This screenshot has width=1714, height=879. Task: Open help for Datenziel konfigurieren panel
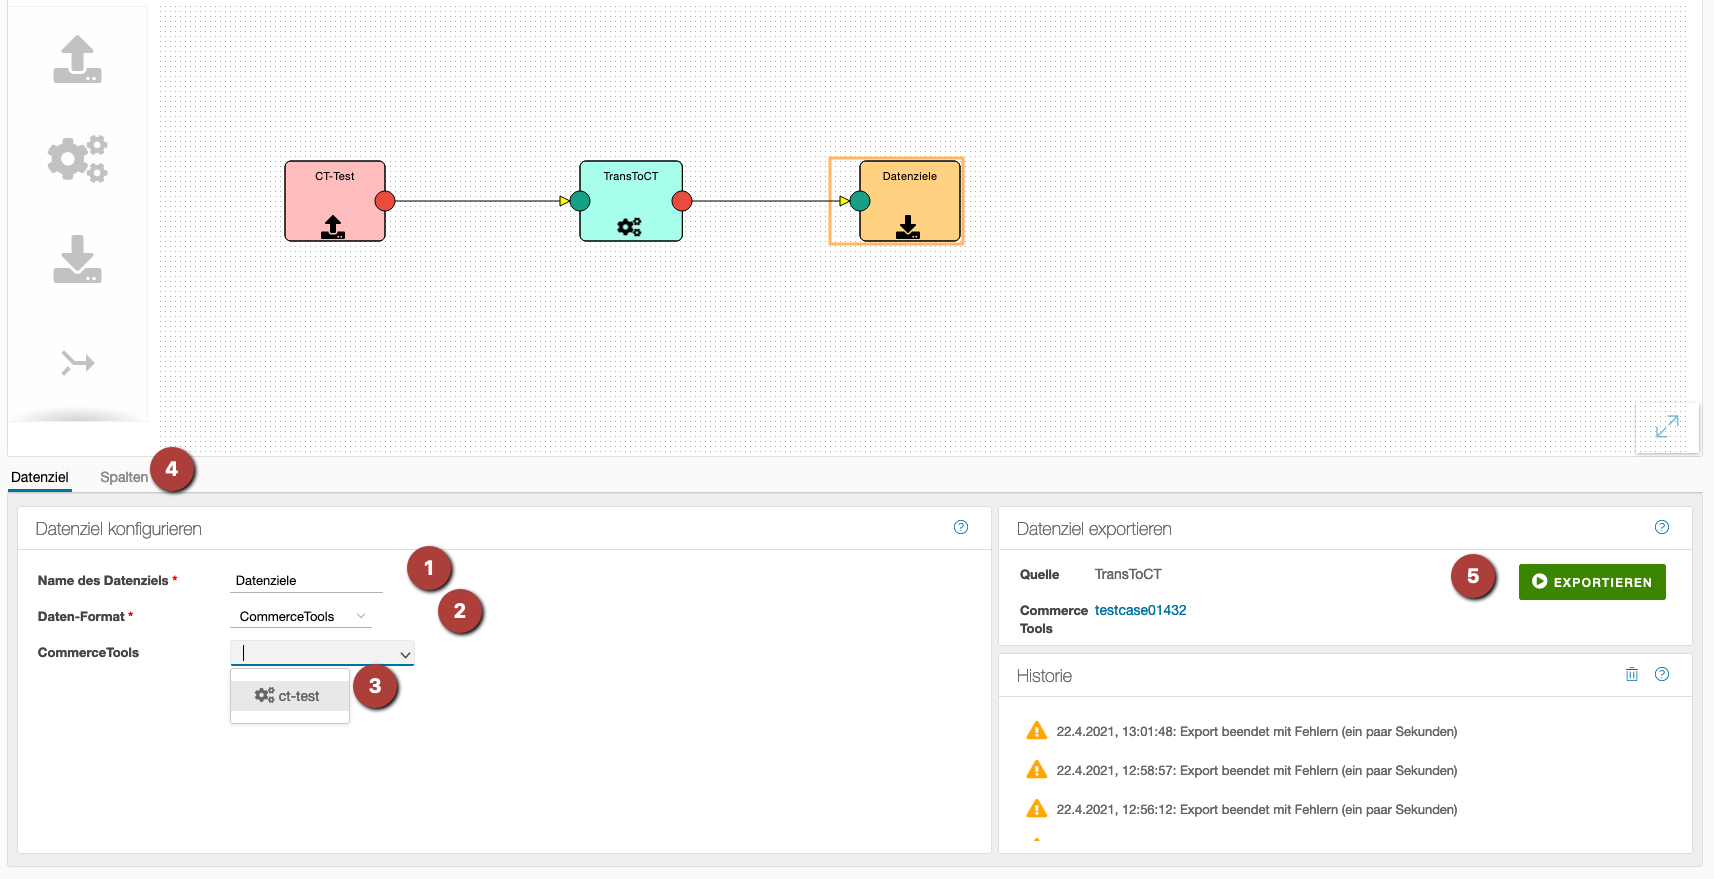point(960,528)
